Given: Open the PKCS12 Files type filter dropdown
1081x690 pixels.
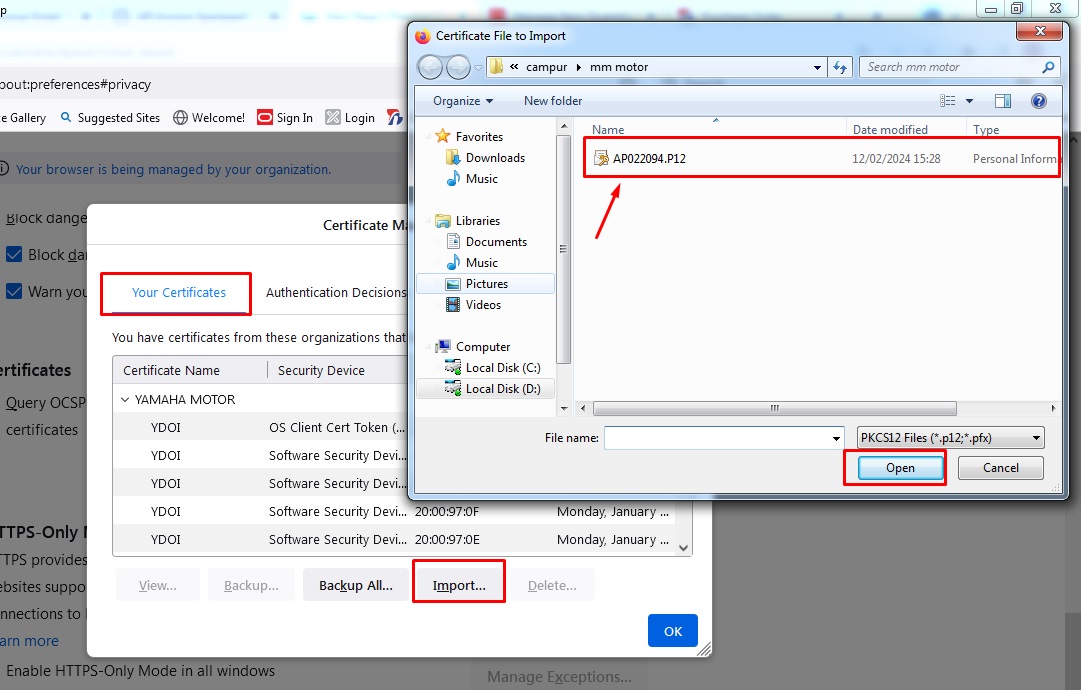Looking at the screenshot, I should click(951, 438).
